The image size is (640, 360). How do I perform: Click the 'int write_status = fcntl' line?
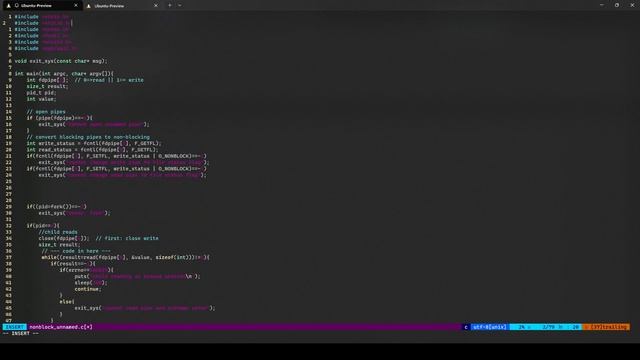click(94, 143)
